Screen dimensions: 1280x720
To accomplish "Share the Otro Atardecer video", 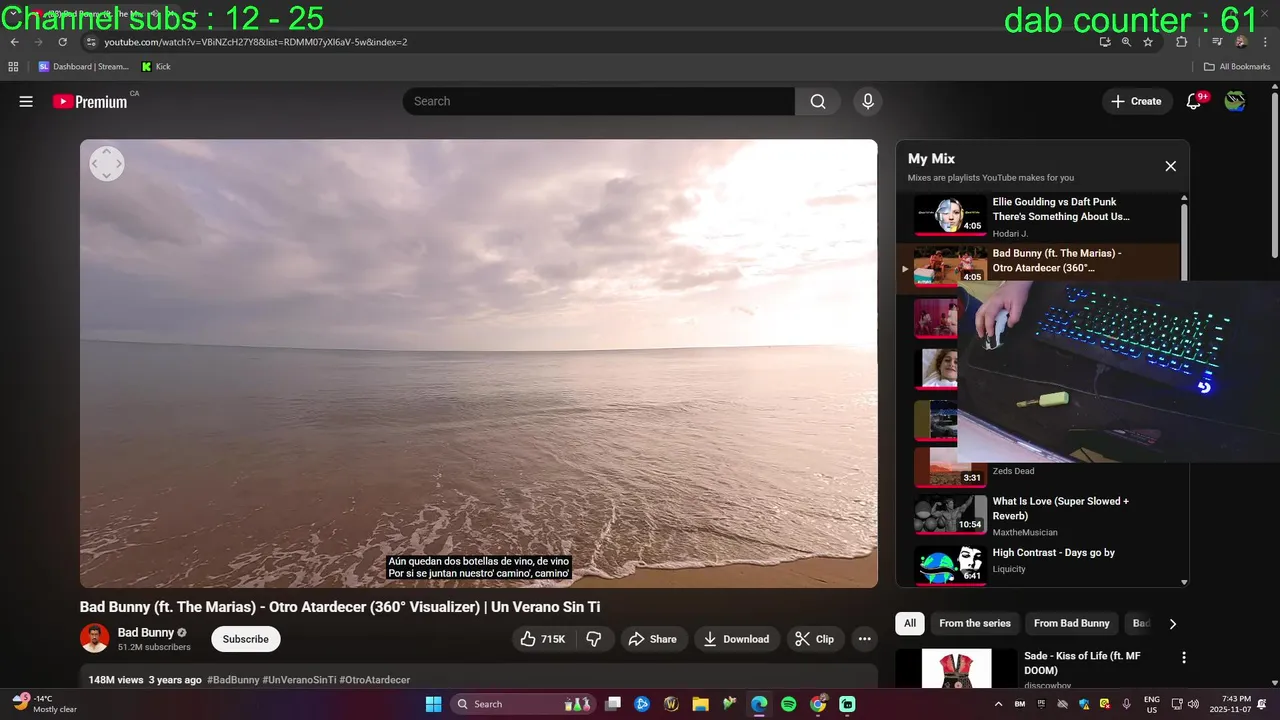I will 653,639.
